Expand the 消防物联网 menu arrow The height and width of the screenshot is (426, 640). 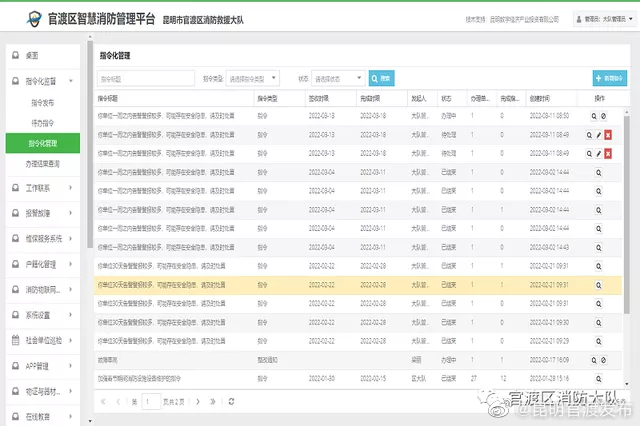click(x=71, y=289)
